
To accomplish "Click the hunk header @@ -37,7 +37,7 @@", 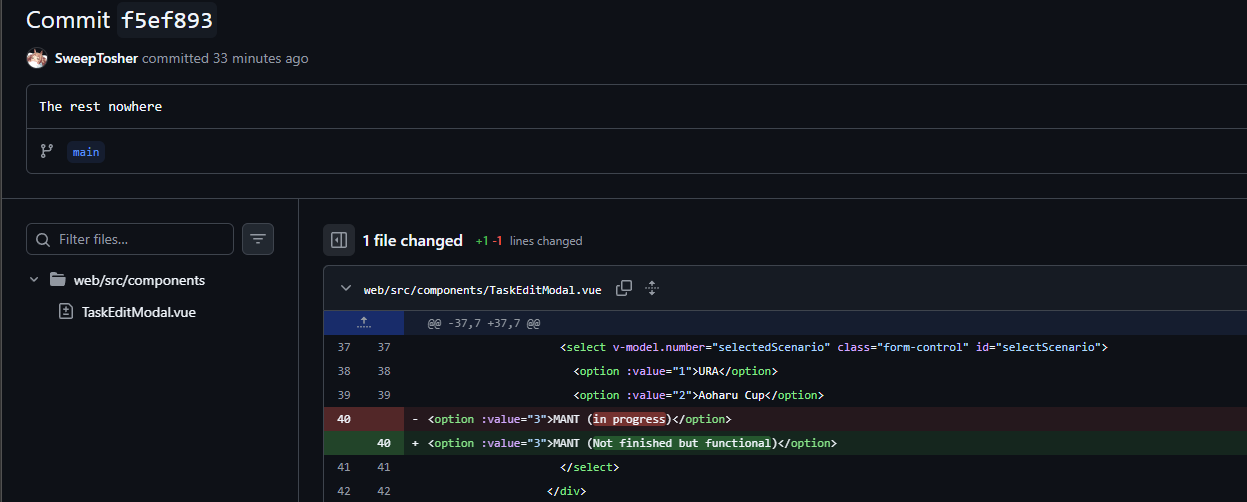I will coord(484,323).
